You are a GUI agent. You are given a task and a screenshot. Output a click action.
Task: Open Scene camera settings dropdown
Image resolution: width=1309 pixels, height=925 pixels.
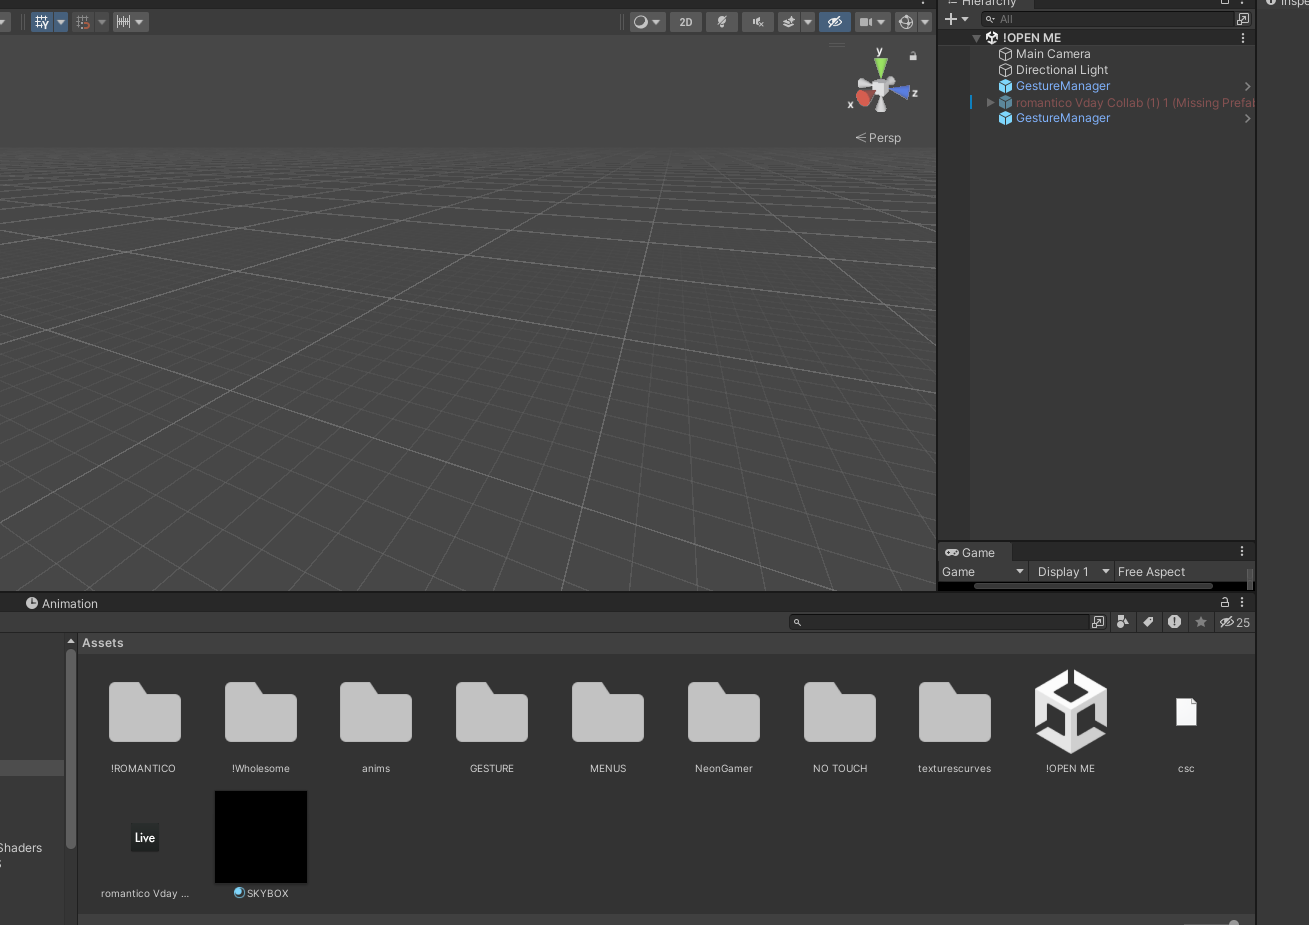[872, 22]
